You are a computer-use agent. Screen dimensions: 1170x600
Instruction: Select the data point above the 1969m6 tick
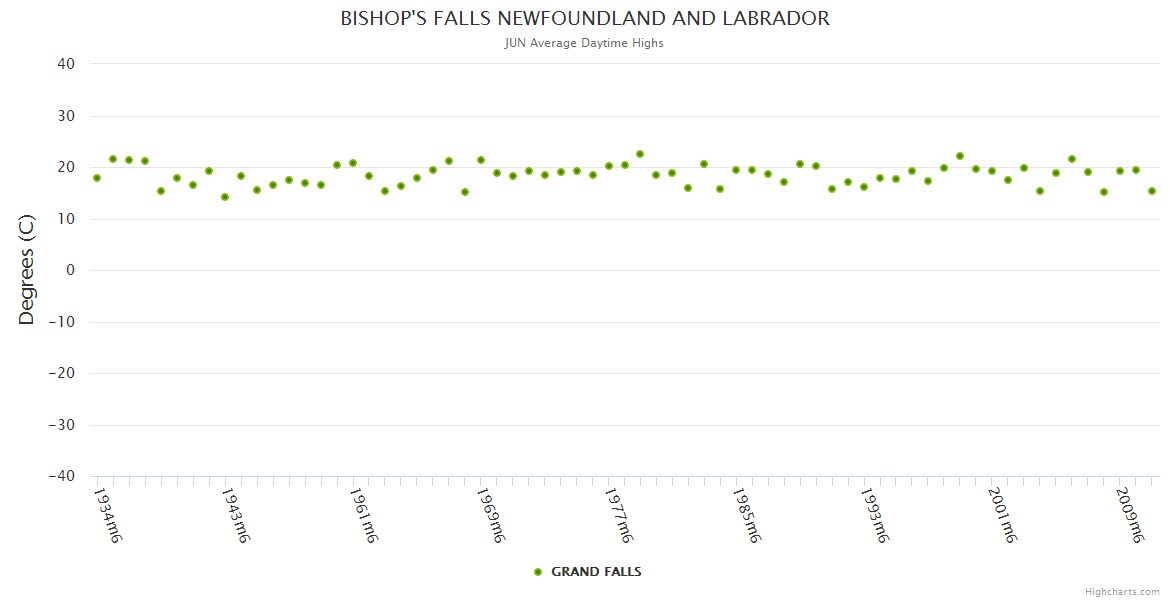pyautogui.click(x=481, y=160)
